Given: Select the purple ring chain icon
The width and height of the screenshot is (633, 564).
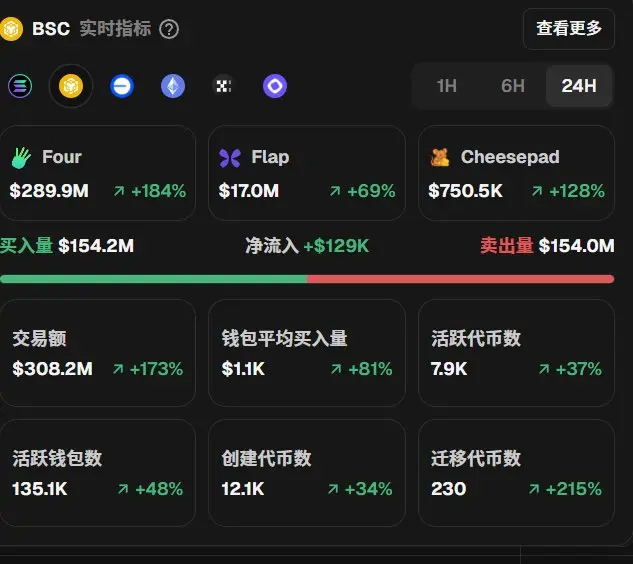Looking at the screenshot, I should tap(275, 86).
